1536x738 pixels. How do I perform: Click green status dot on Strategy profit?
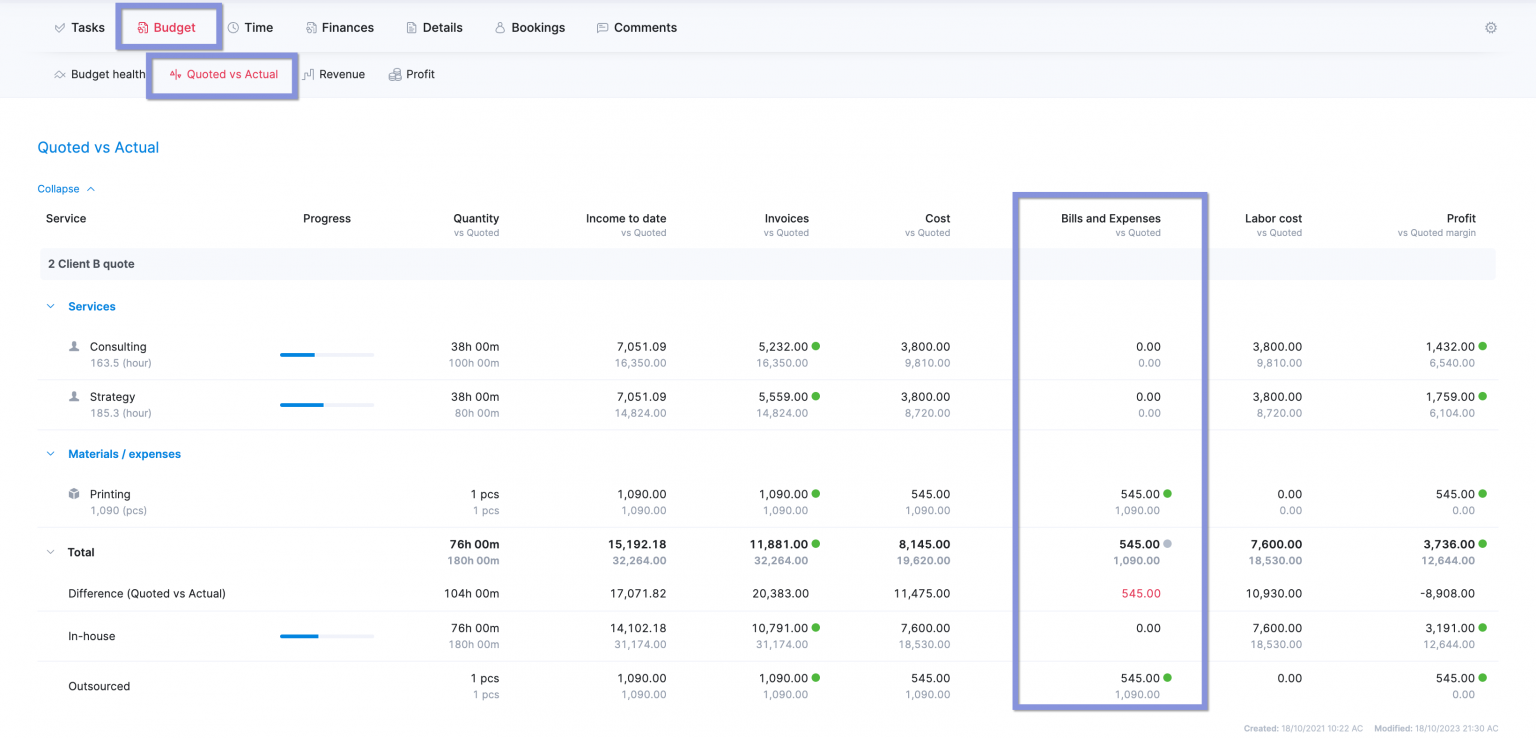(1482, 396)
